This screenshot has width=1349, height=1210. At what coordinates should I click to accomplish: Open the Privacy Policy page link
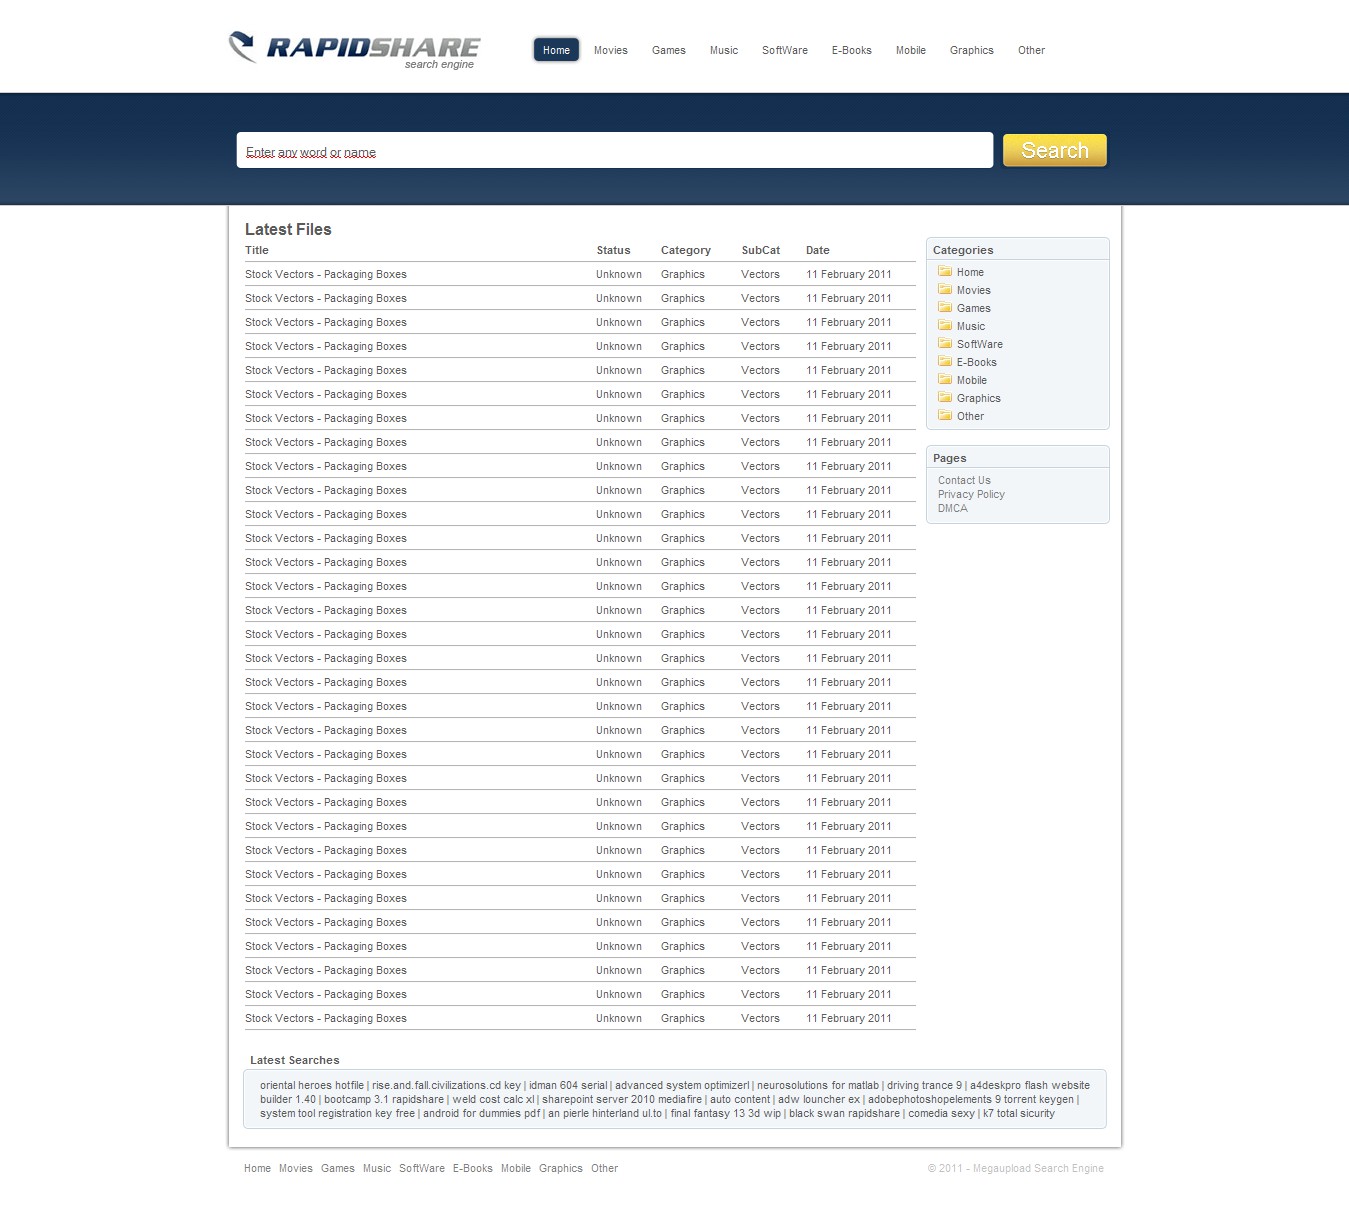(x=971, y=494)
